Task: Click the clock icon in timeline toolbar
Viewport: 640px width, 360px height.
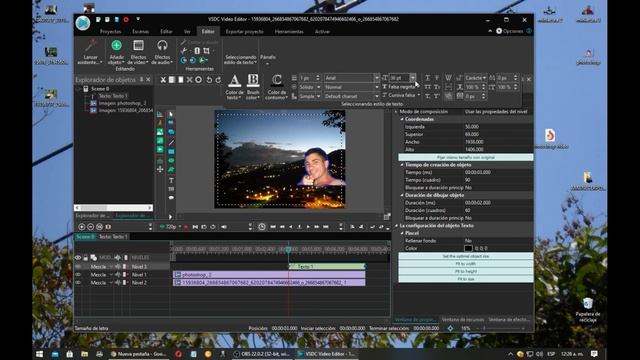Action: click(x=262, y=227)
